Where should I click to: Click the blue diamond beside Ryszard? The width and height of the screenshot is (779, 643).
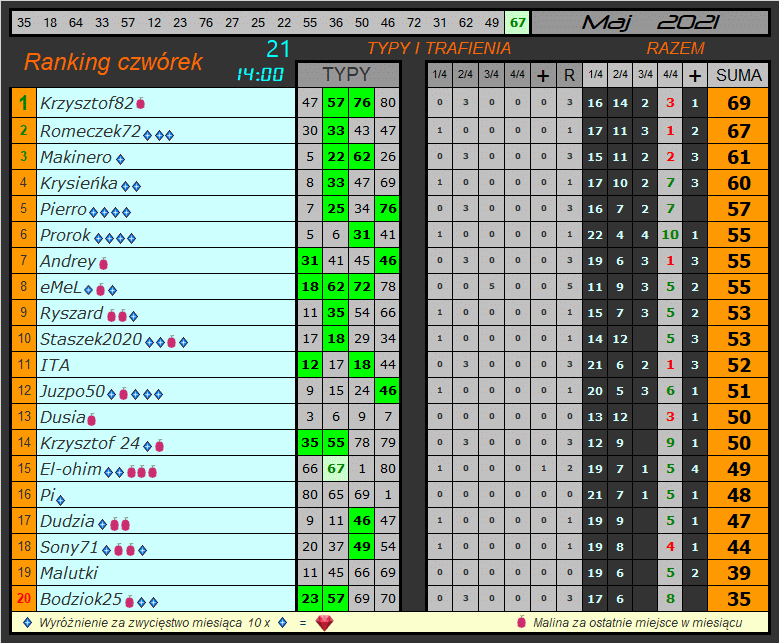coord(133,316)
